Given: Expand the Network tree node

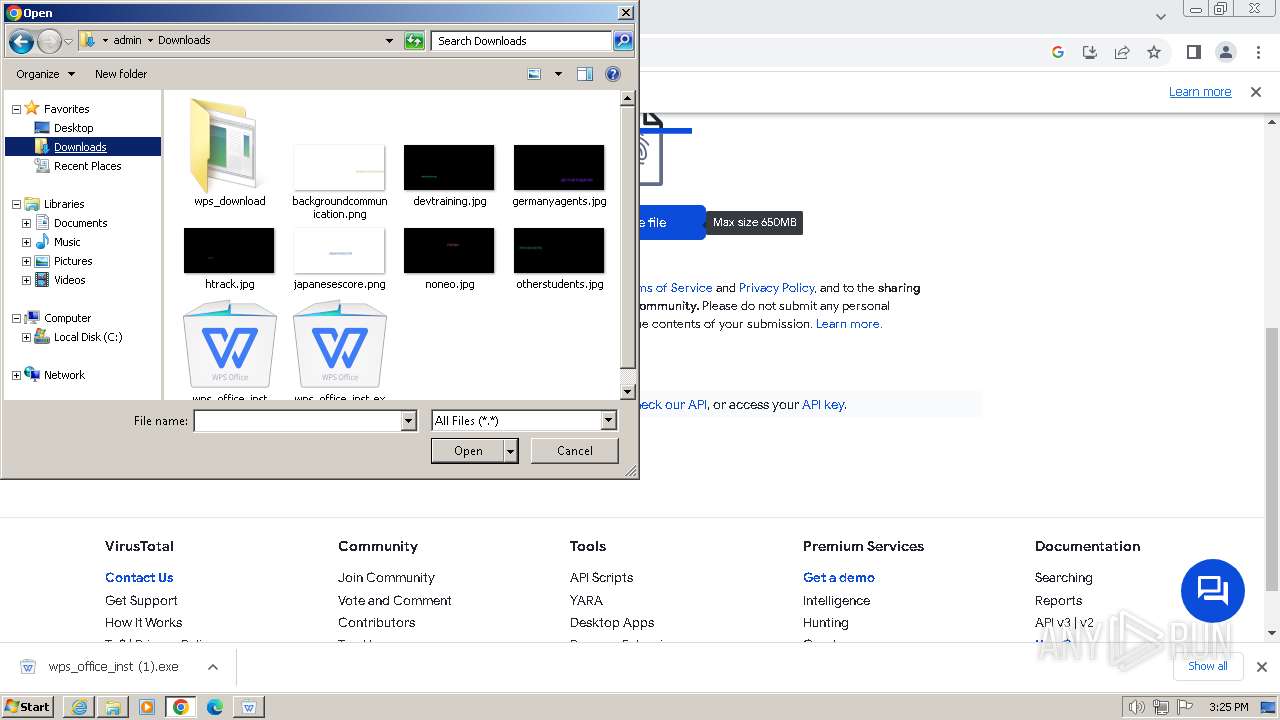Looking at the screenshot, I should (16, 375).
